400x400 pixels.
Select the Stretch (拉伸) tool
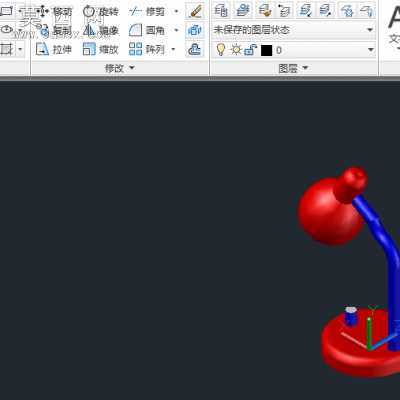[x=54, y=49]
